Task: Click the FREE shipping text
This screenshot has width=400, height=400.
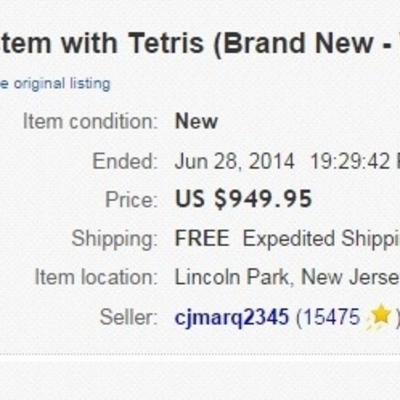Action: (x=202, y=238)
